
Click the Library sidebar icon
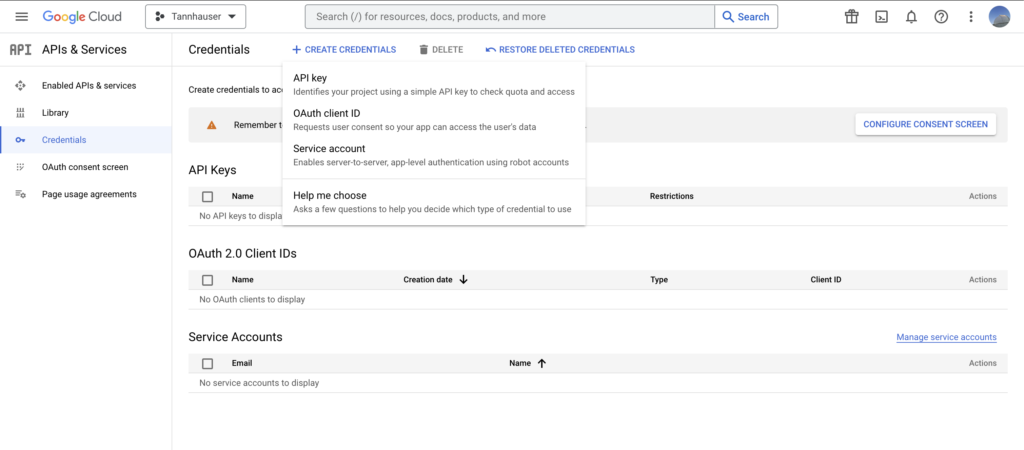coord(20,113)
